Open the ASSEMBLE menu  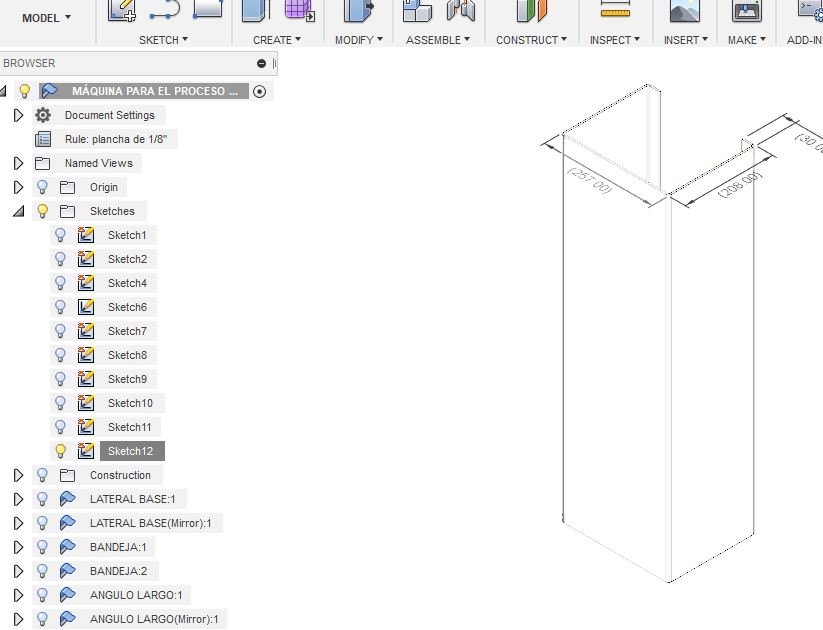437,40
